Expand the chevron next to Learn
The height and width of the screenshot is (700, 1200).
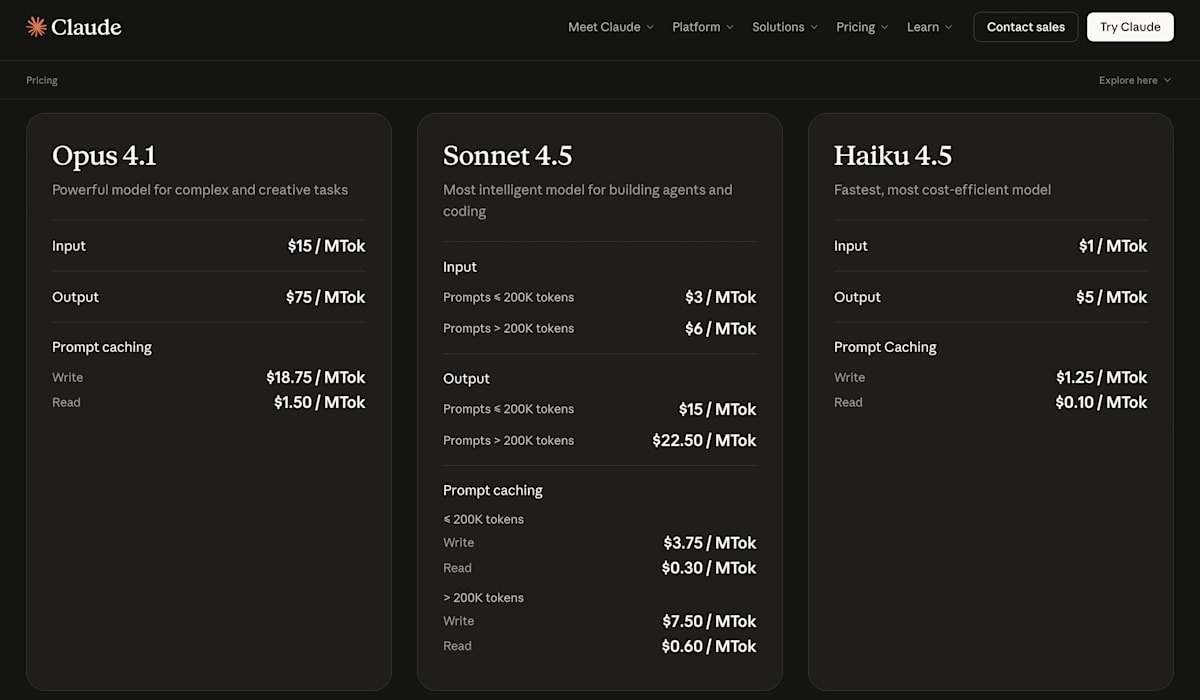tap(949, 27)
